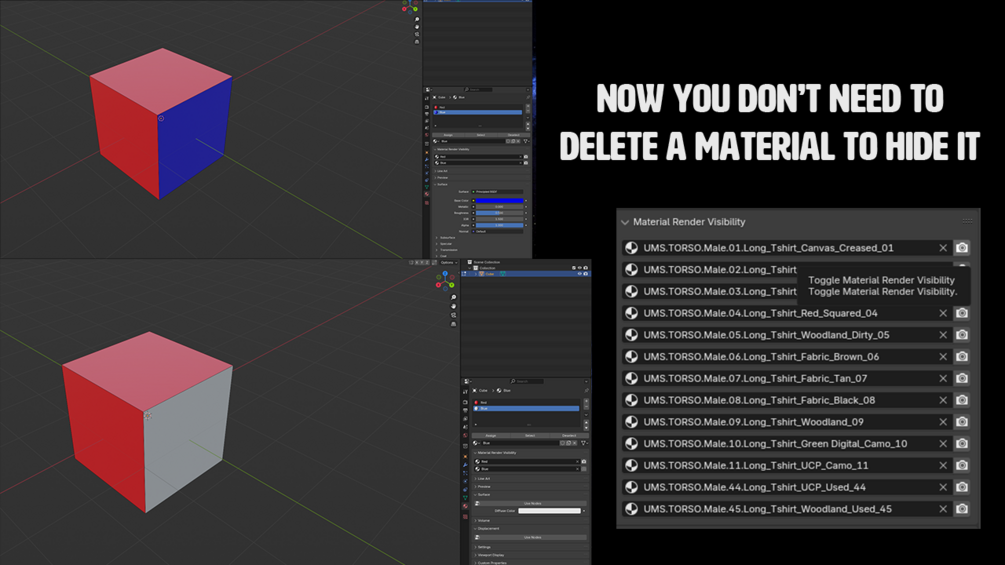This screenshot has width=1005, height=565.
Task: Open Options dropdown in bottom viewport header
Action: click(449, 263)
